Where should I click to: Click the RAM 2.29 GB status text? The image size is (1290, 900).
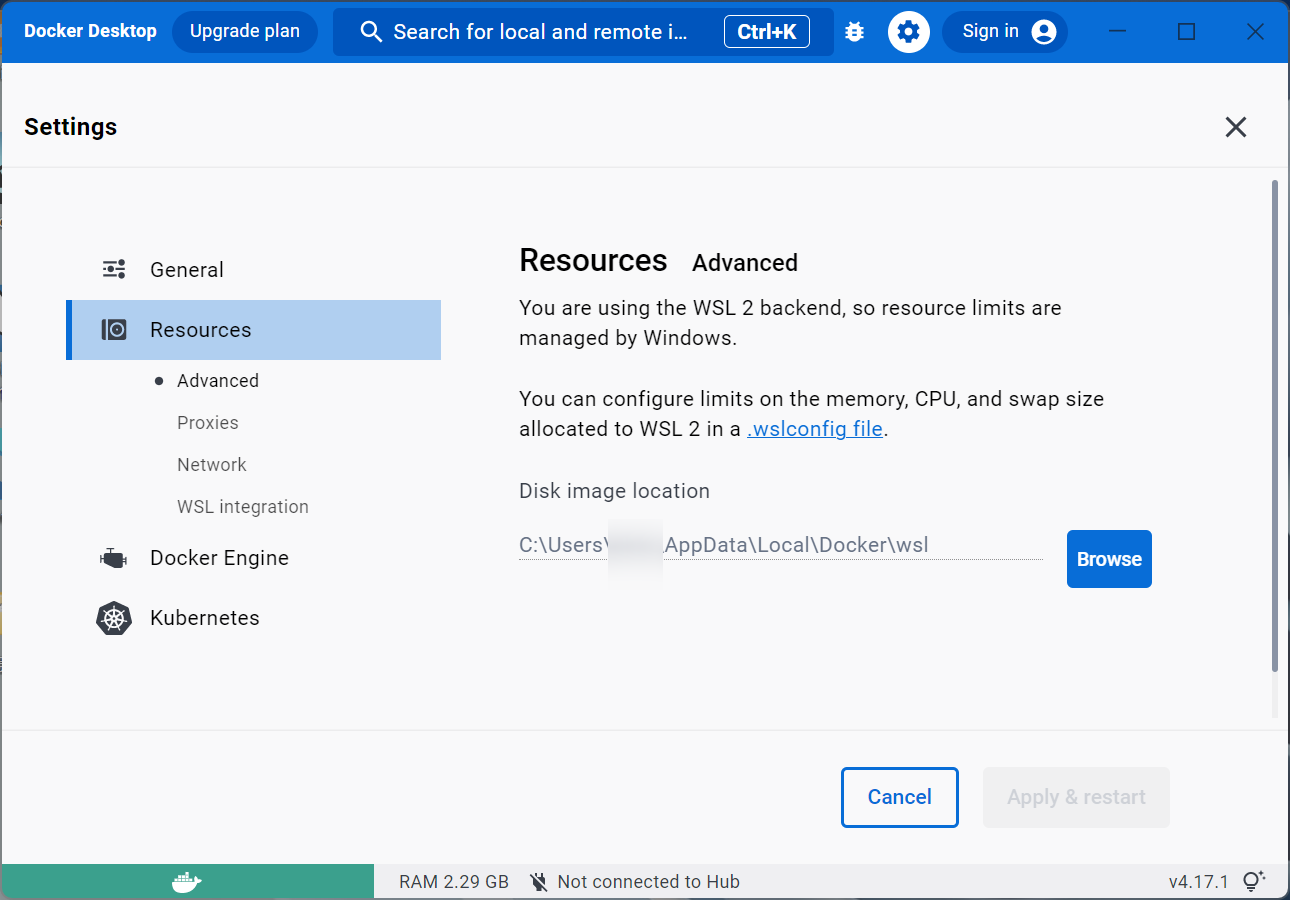tap(454, 882)
